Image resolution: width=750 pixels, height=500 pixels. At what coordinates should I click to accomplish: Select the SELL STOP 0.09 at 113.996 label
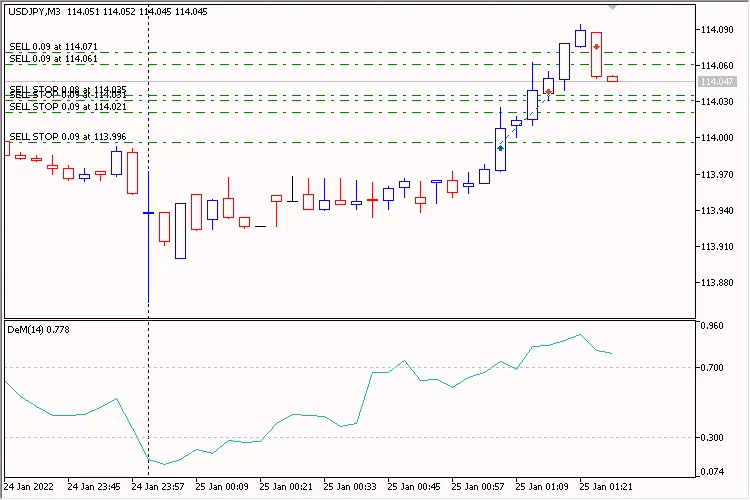pos(53,136)
